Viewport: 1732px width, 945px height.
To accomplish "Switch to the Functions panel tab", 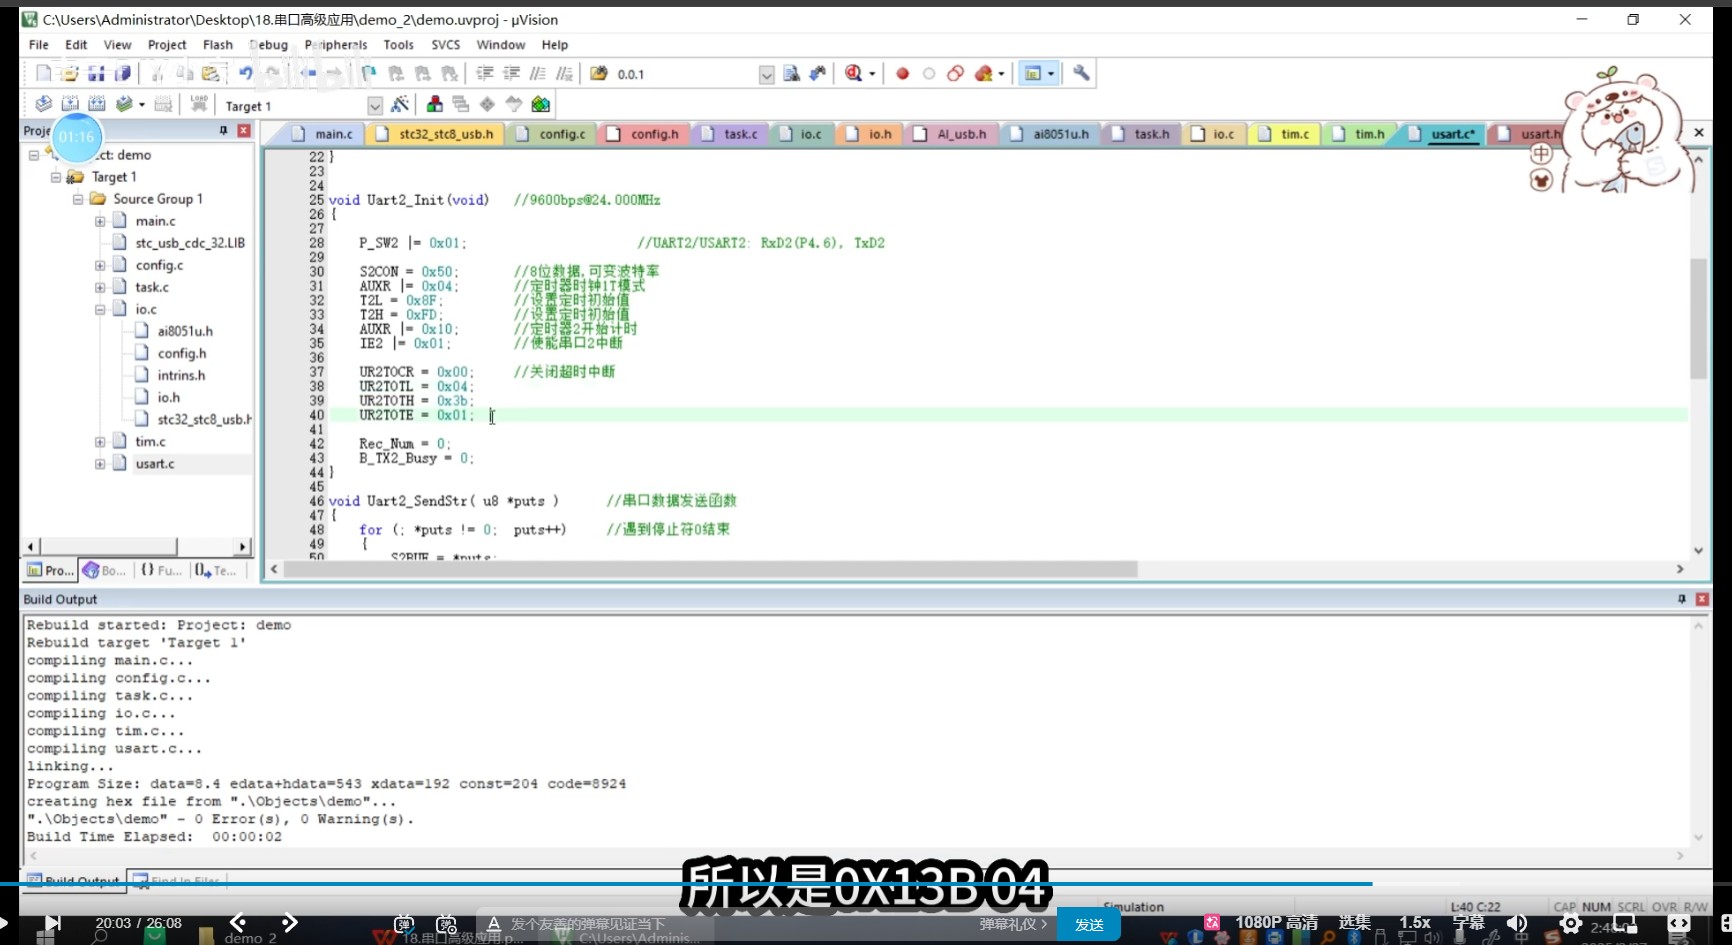I will click(160, 570).
